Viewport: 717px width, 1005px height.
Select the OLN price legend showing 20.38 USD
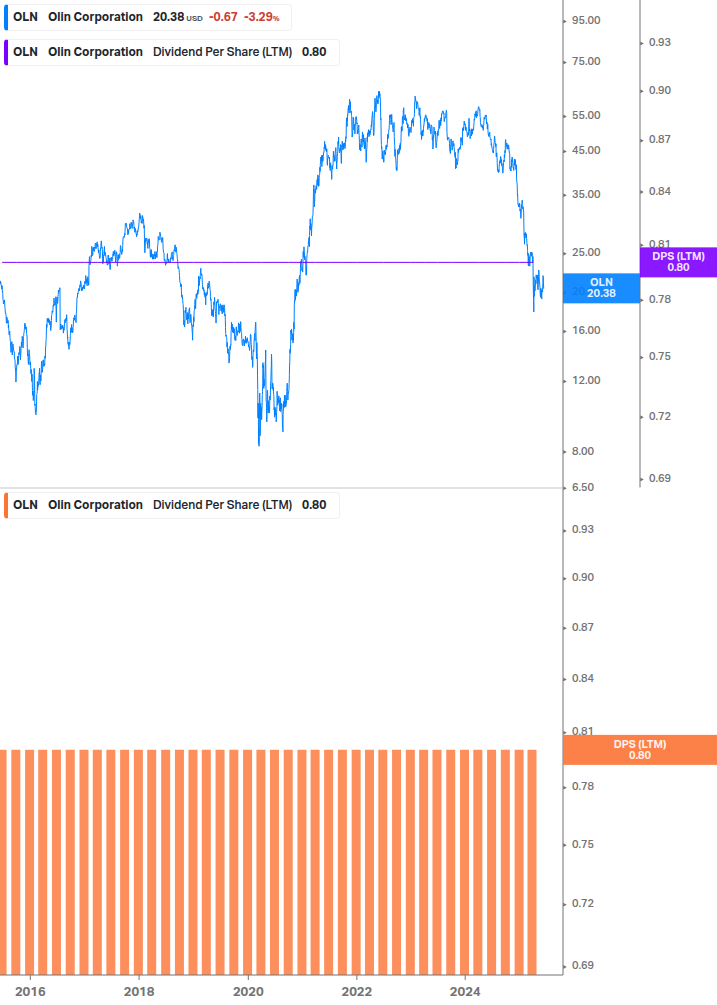(147, 17)
